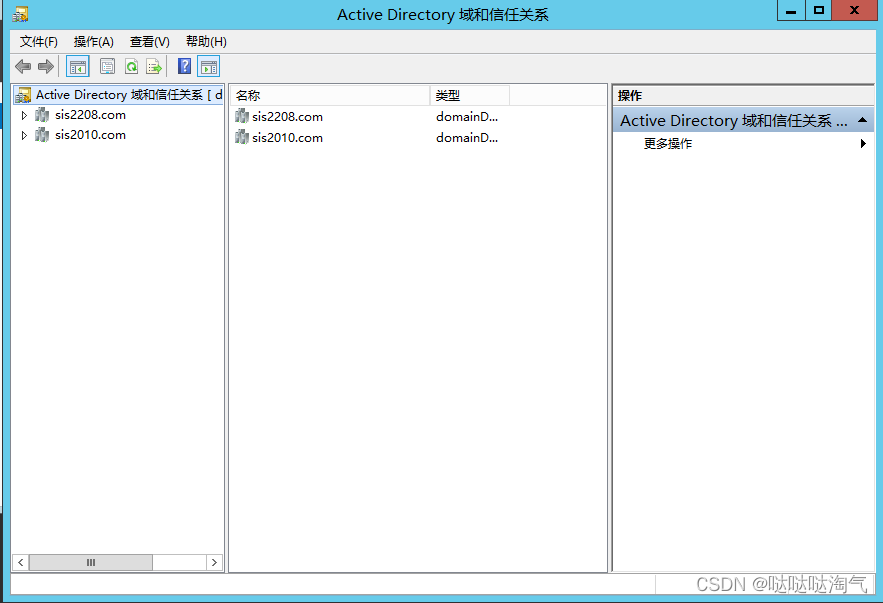Click the root Active Directory tree node icon
883x603 pixels.
(23, 95)
